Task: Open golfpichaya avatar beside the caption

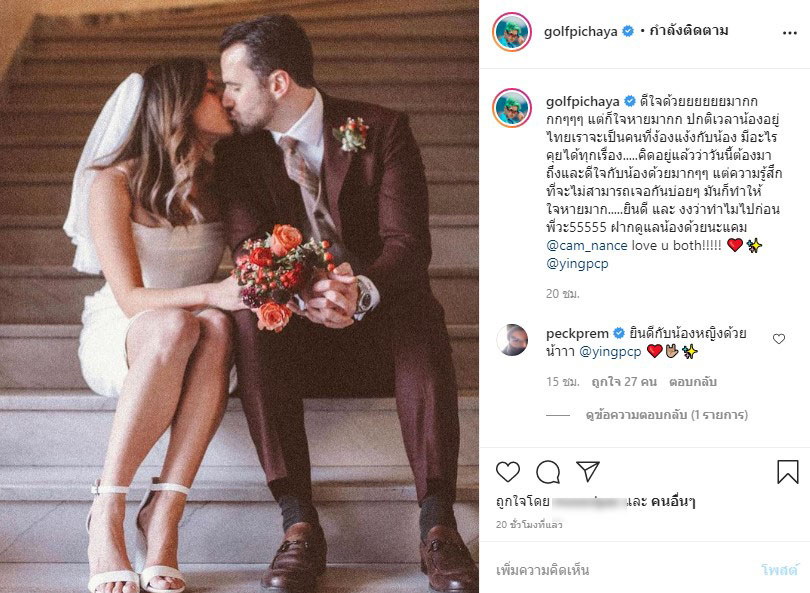Action: click(x=512, y=107)
